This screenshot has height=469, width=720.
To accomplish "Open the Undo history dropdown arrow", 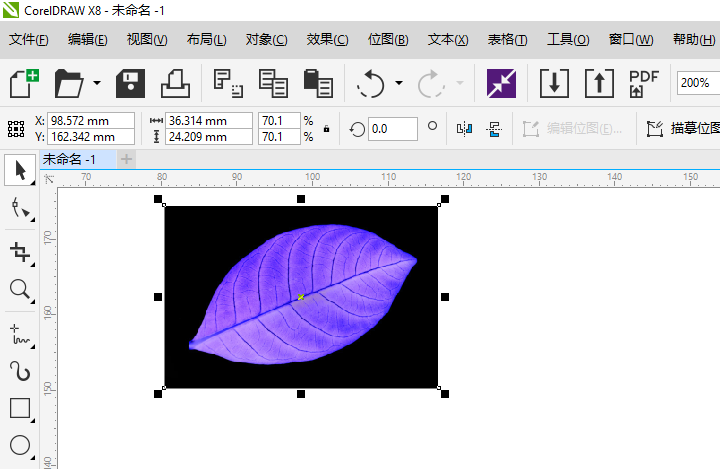I will tap(399, 83).
